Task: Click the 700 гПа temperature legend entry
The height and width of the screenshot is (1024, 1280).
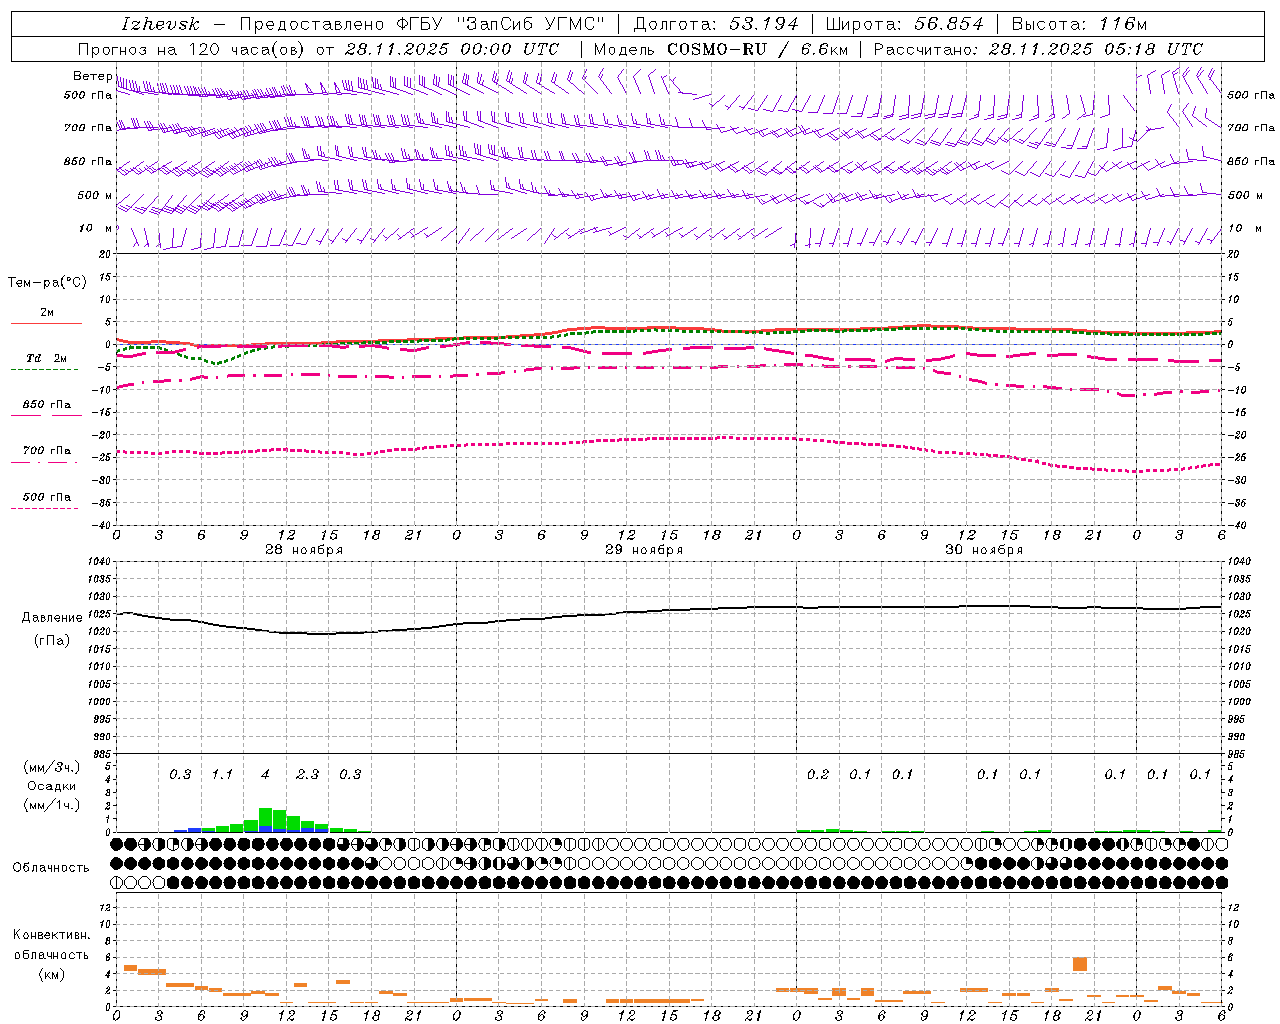Action: (x=46, y=451)
